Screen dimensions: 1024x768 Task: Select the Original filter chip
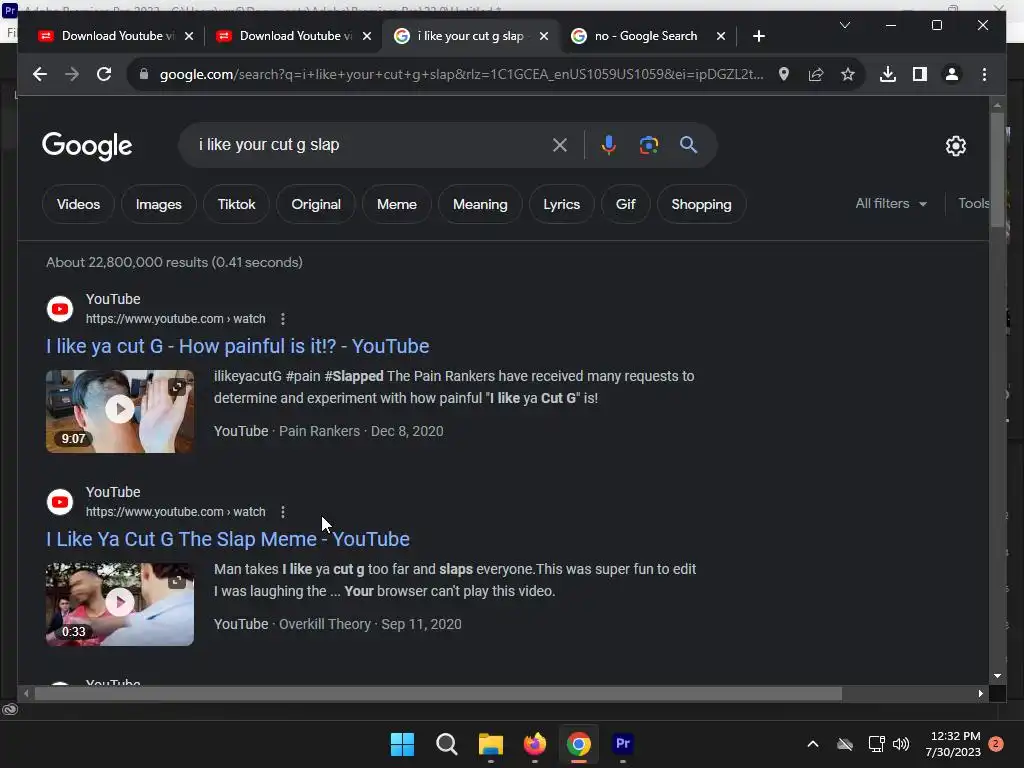pos(316,204)
